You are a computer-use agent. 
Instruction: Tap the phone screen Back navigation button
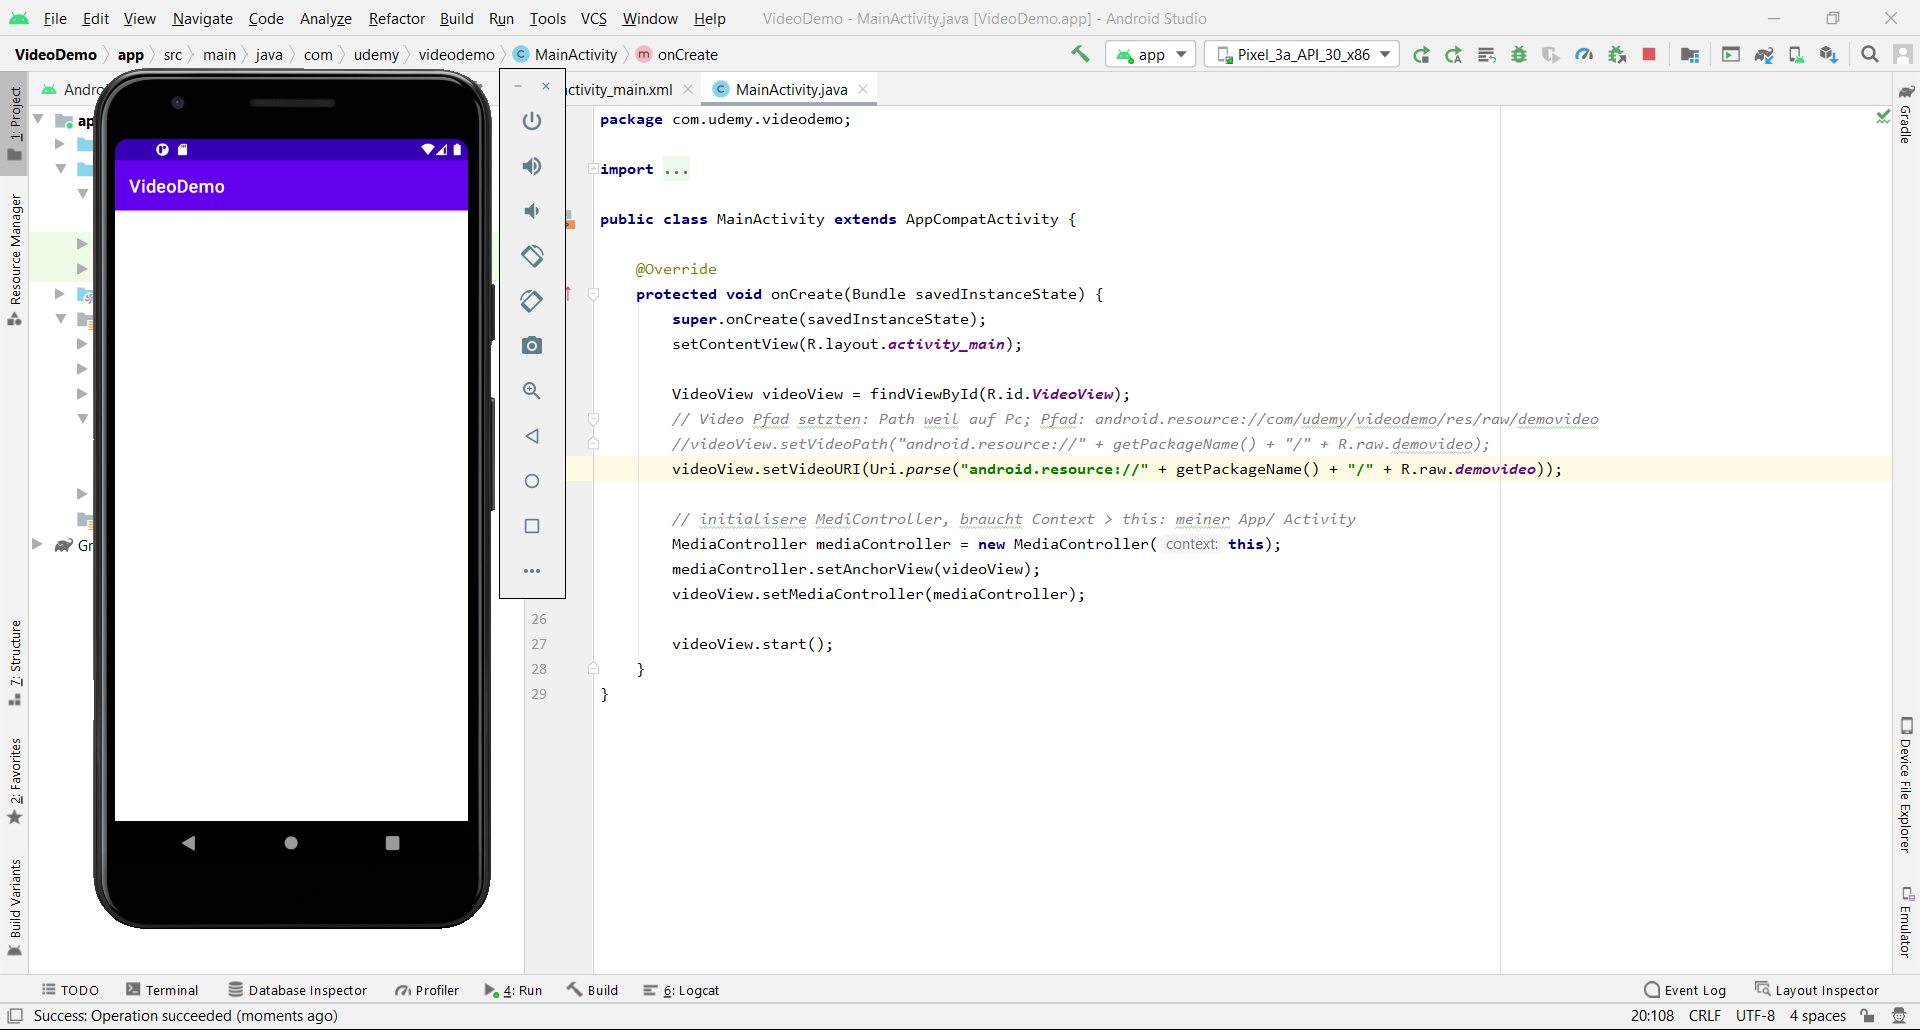click(x=189, y=843)
